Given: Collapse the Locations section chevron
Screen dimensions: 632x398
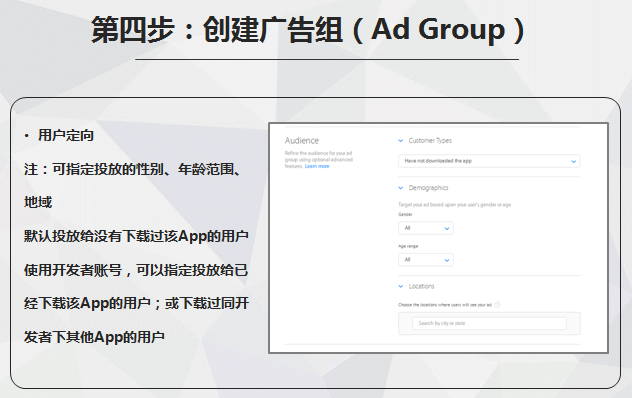Looking at the screenshot, I should (x=401, y=286).
